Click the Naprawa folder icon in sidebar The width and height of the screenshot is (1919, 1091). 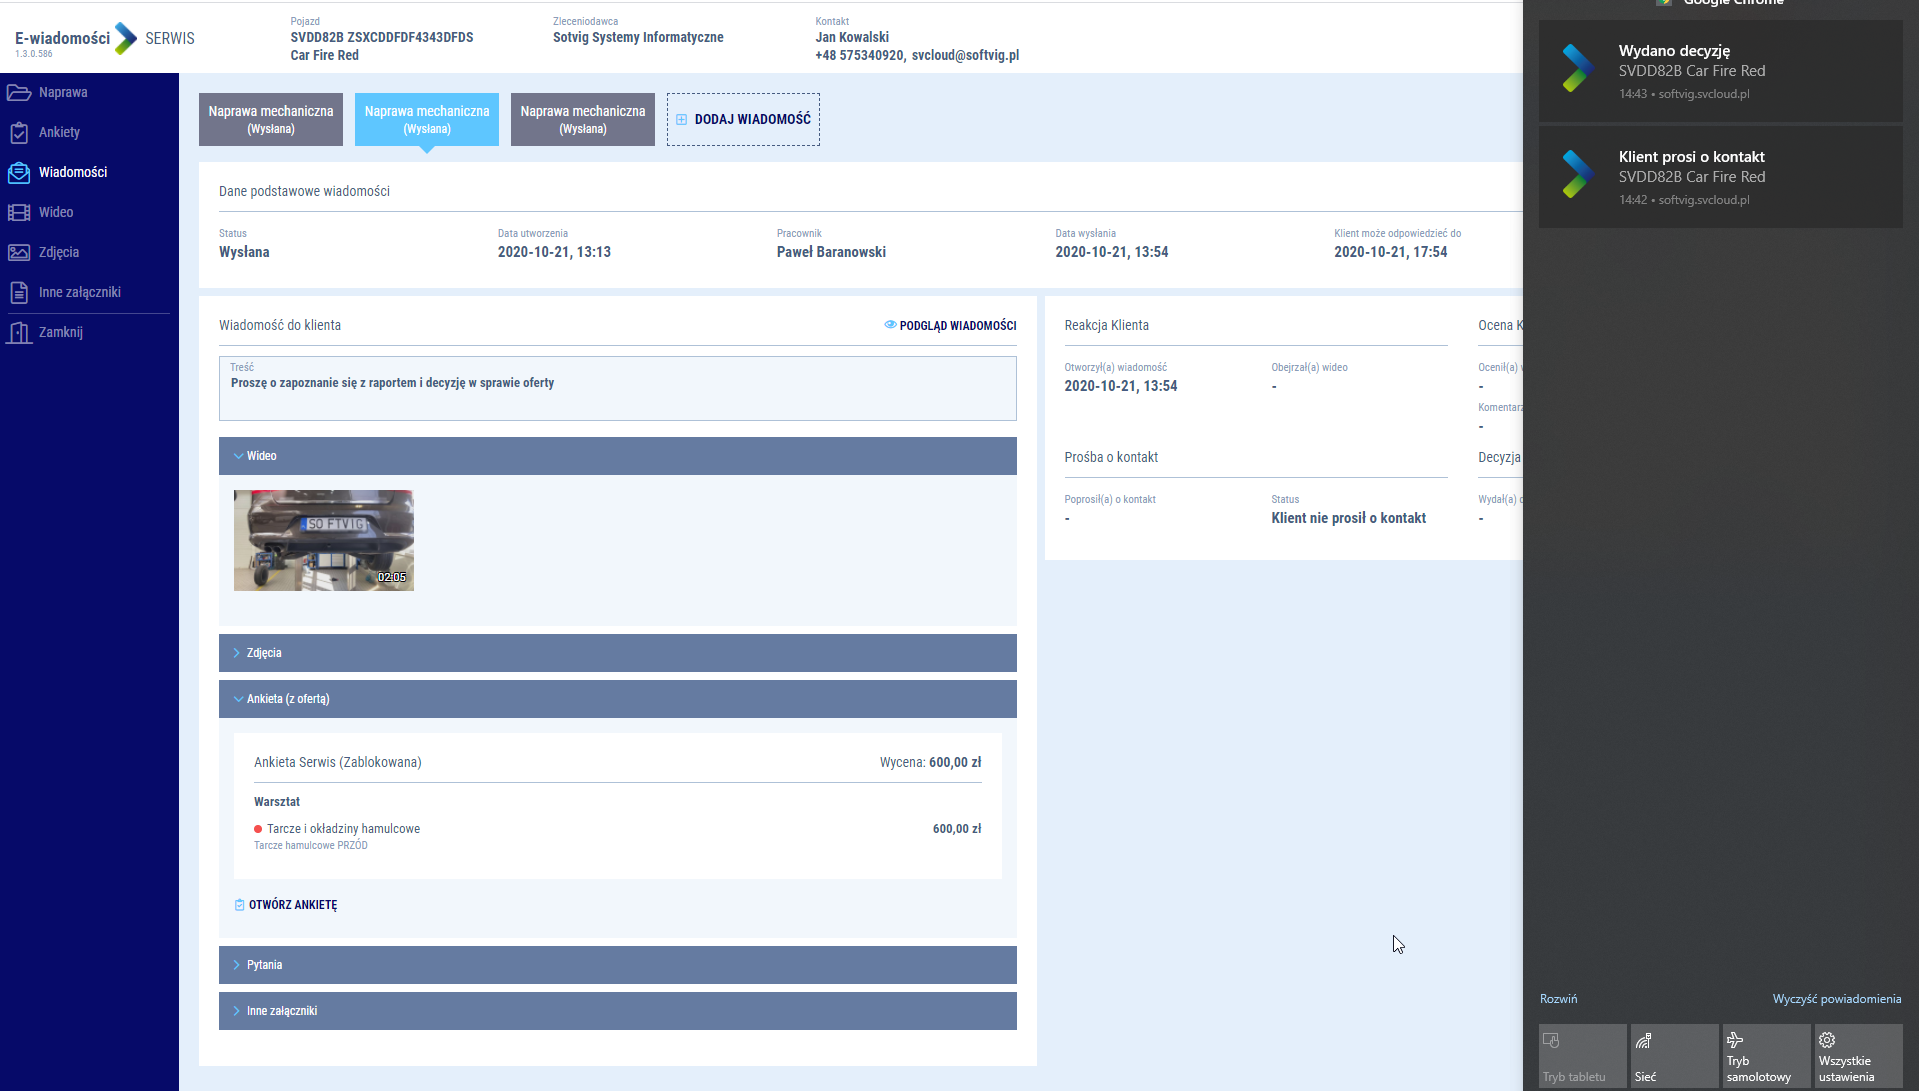[19, 93]
